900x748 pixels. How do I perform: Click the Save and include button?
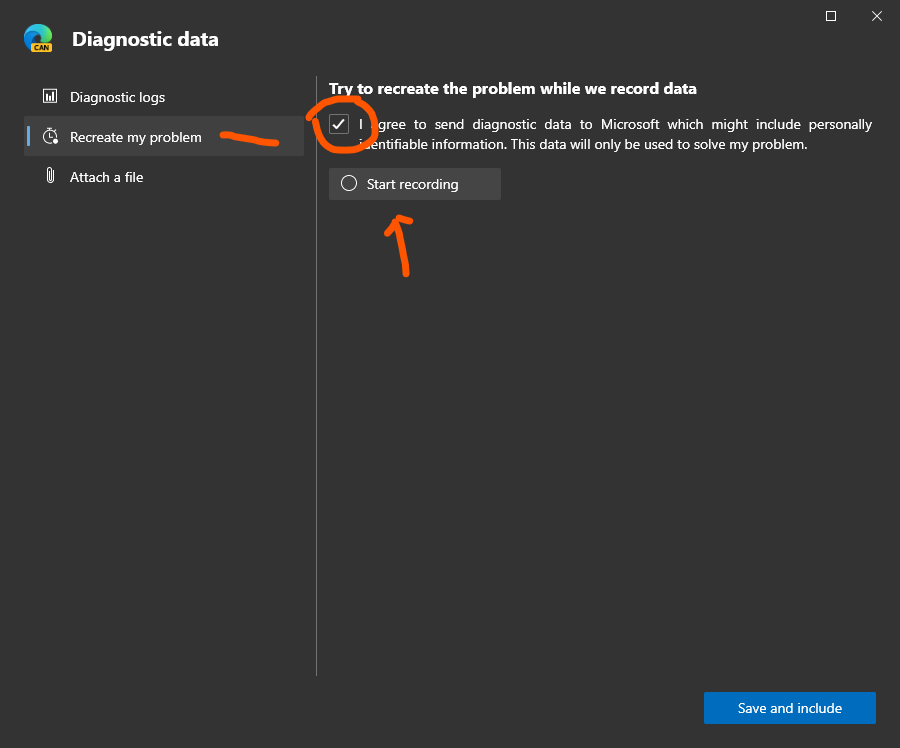click(x=789, y=708)
